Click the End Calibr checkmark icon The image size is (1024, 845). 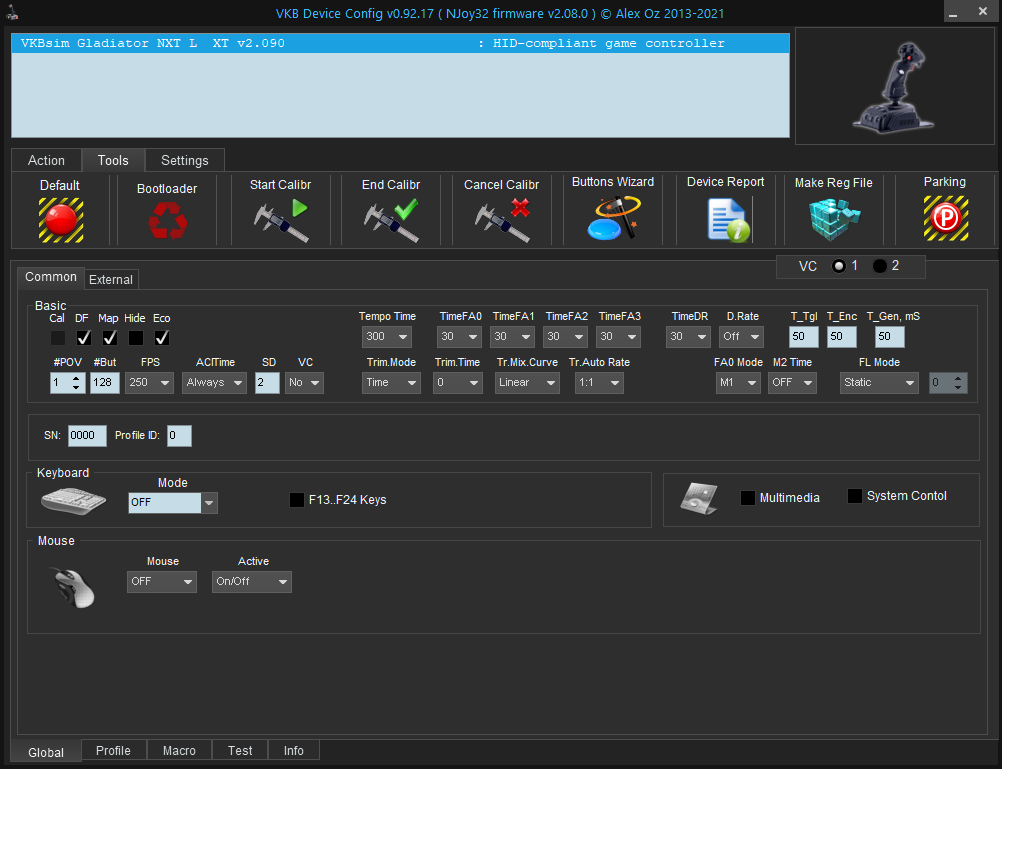pos(391,219)
